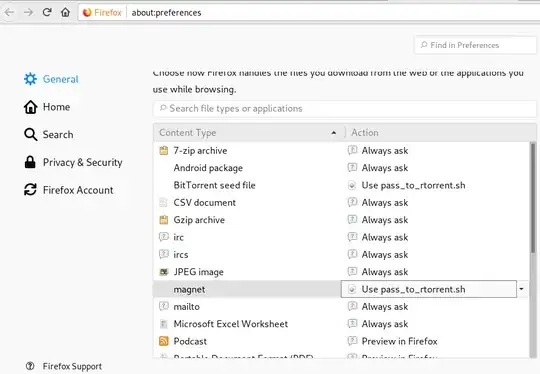540x374 pixels.
Task: Open the Firefox Support link
Action: coord(64,366)
